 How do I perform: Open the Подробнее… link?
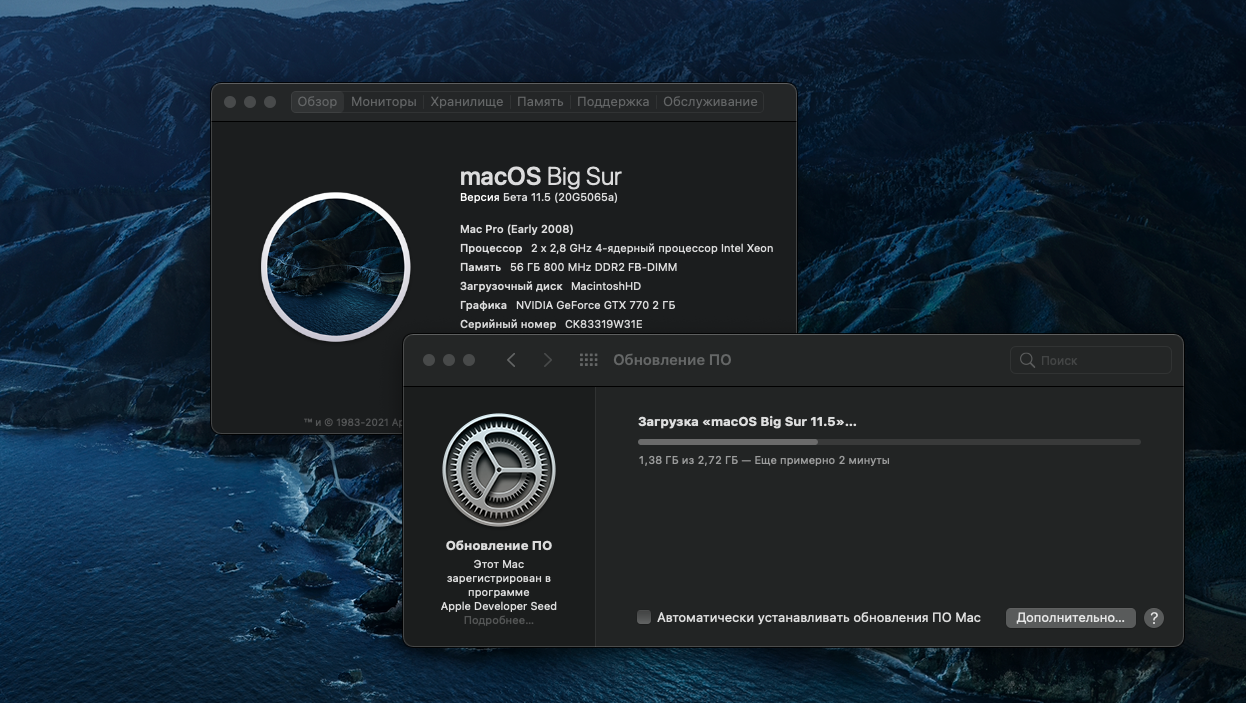point(498,620)
